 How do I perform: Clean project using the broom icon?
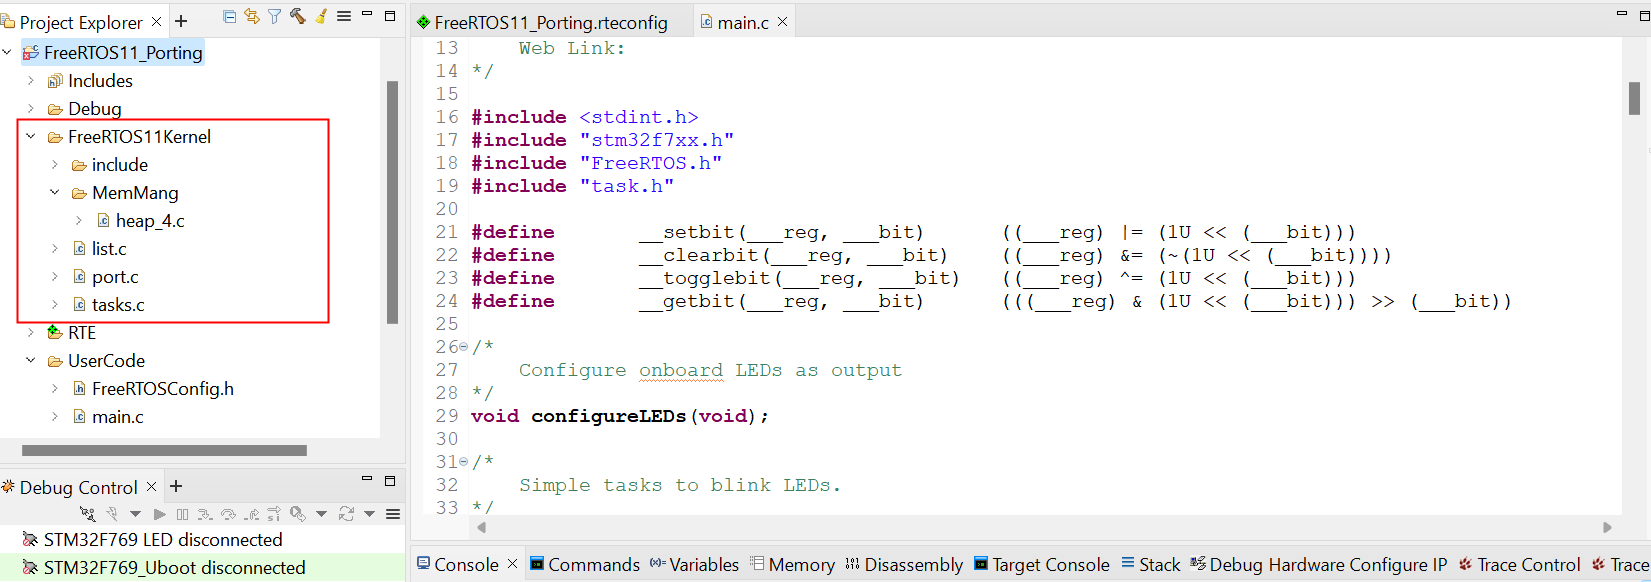click(x=321, y=16)
